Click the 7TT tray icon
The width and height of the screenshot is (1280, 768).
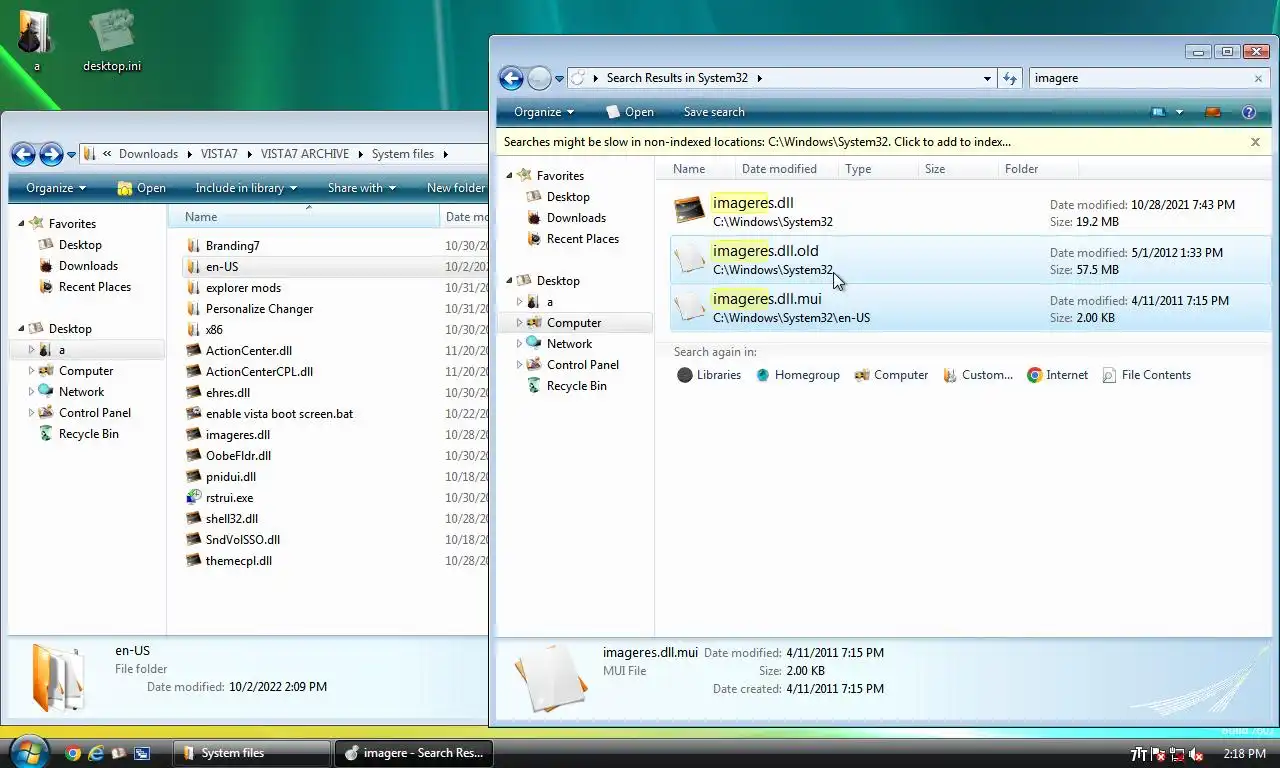(x=1139, y=754)
